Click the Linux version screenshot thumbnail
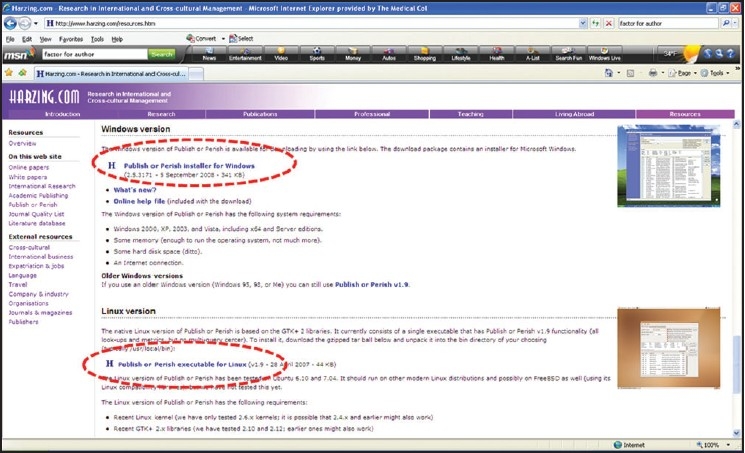This screenshot has height=453, width=745. tap(669, 348)
